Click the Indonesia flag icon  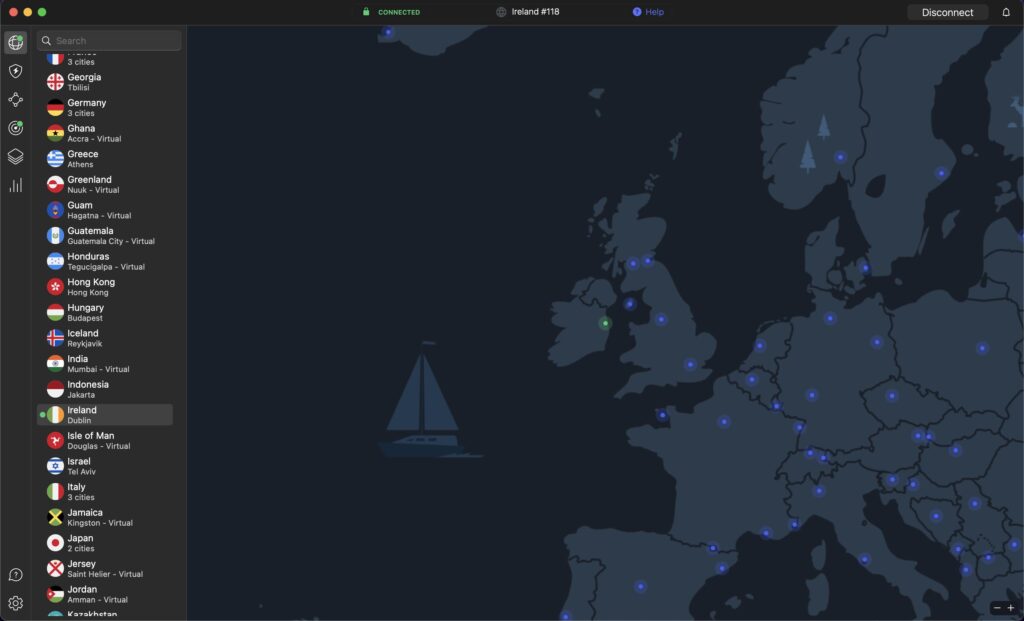[x=56, y=389]
